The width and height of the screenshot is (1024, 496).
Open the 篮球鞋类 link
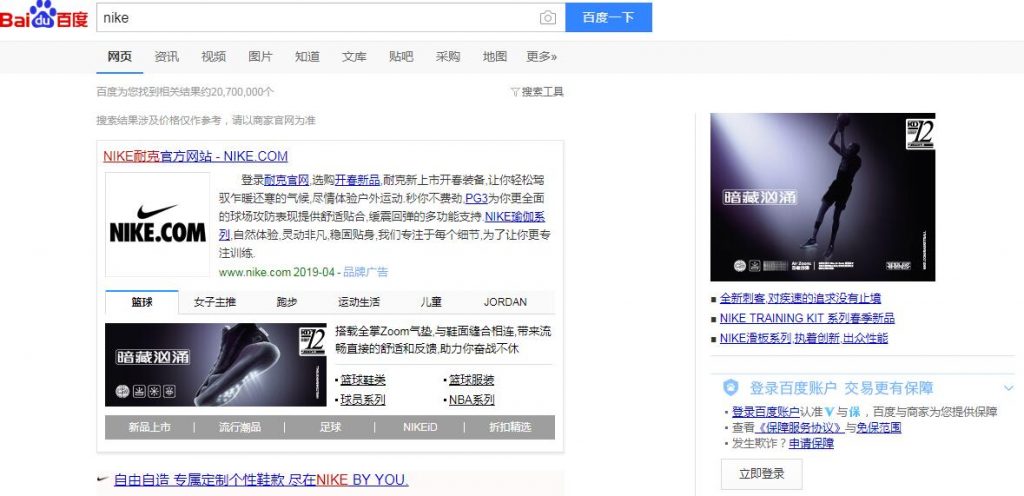[362, 380]
